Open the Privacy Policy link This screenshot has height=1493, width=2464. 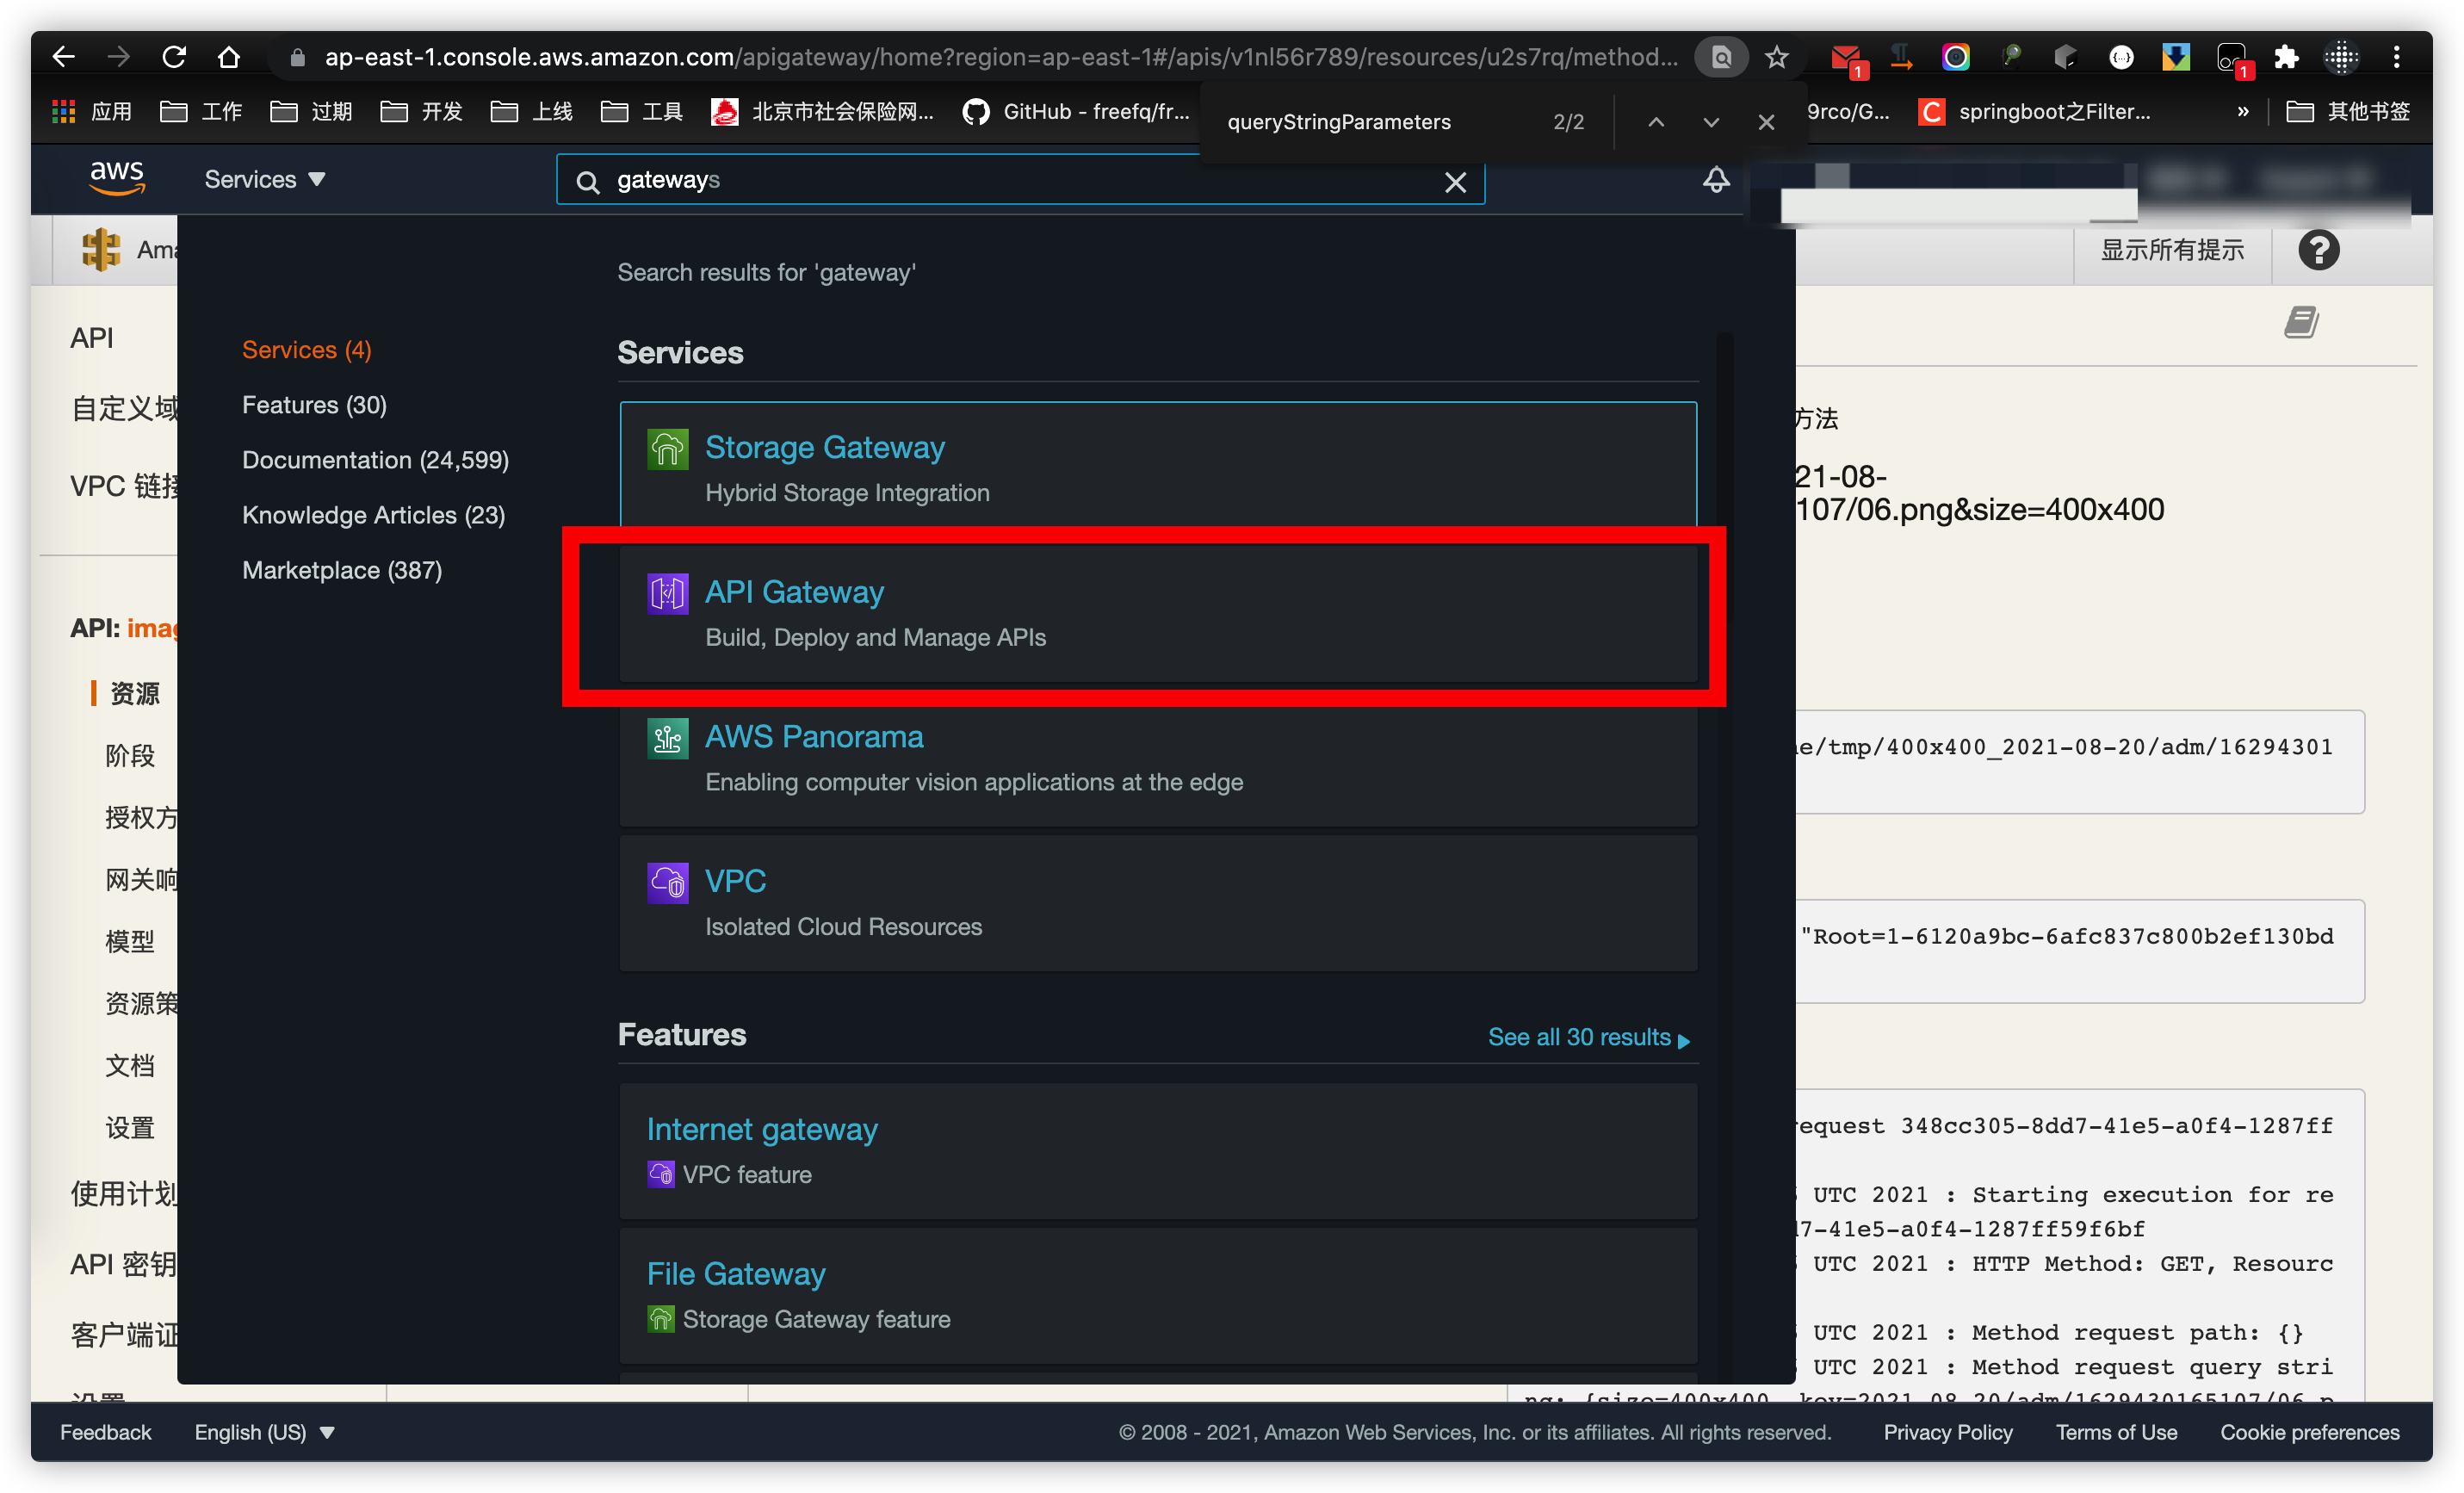coord(1947,1432)
